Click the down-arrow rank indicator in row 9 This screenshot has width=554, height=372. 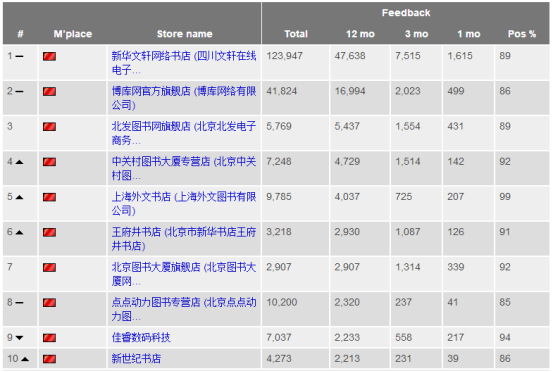point(19,338)
